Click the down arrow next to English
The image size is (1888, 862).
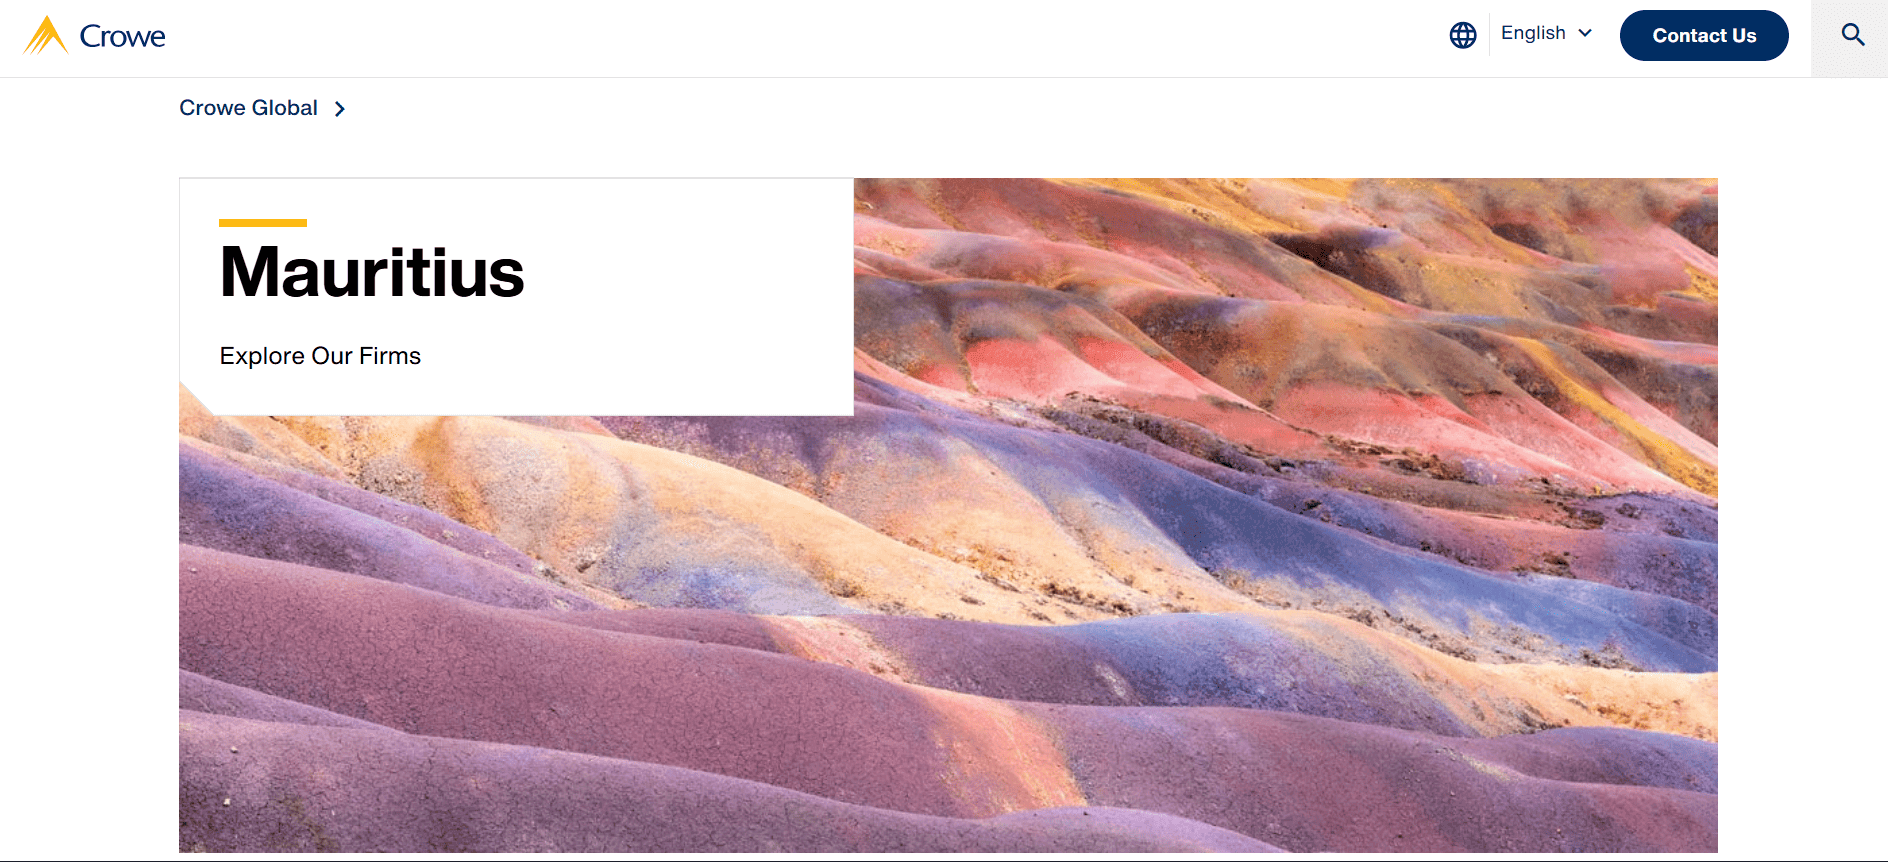click(x=1585, y=33)
